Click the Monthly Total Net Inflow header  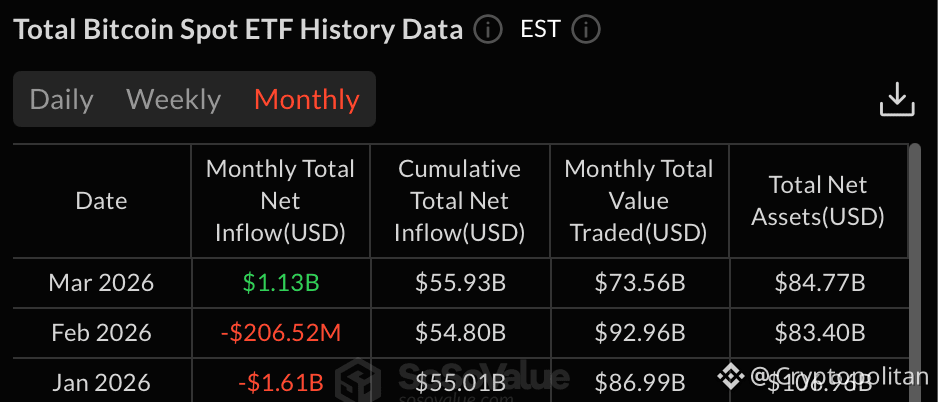pos(280,201)
